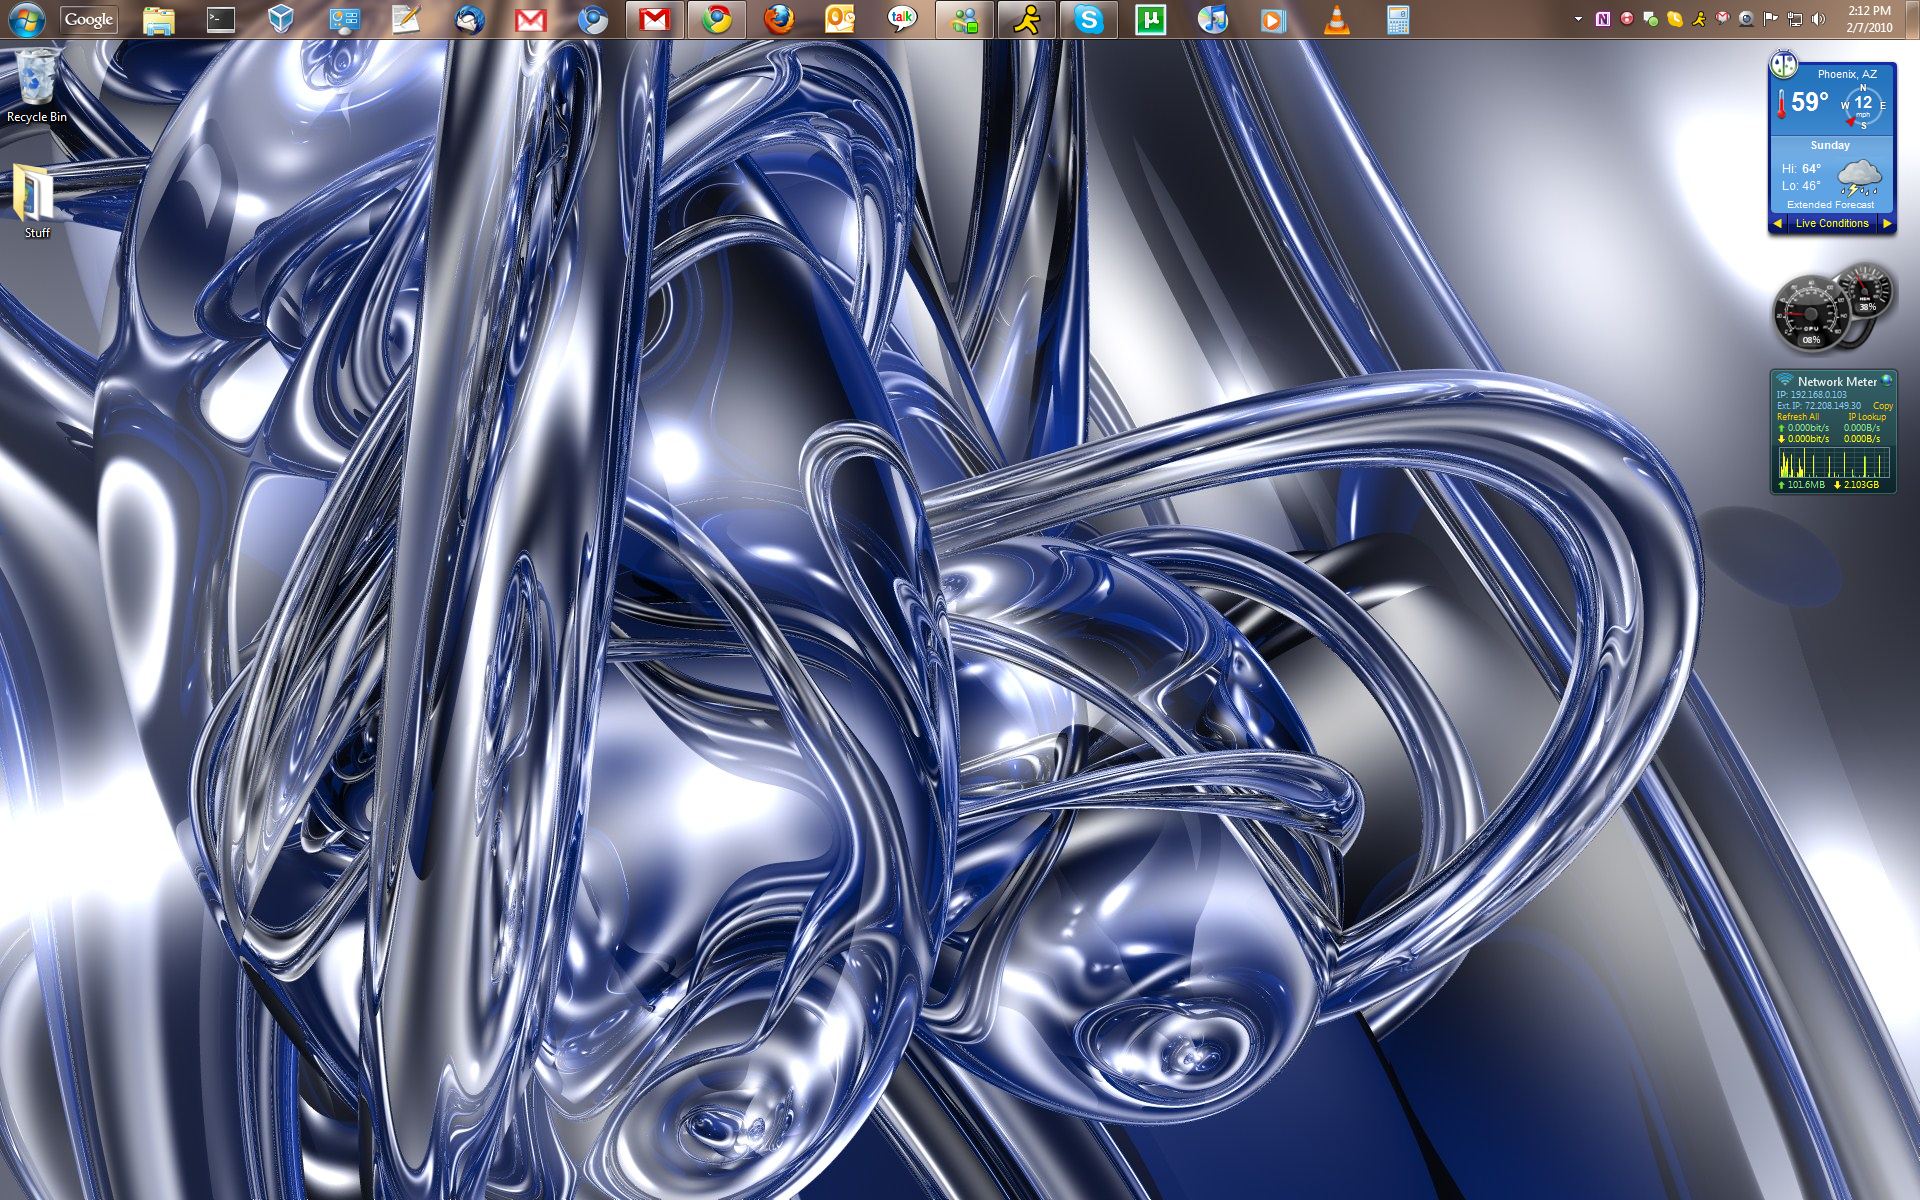Click Live Conditions in weather gadget

click(x=1832, y=223)
